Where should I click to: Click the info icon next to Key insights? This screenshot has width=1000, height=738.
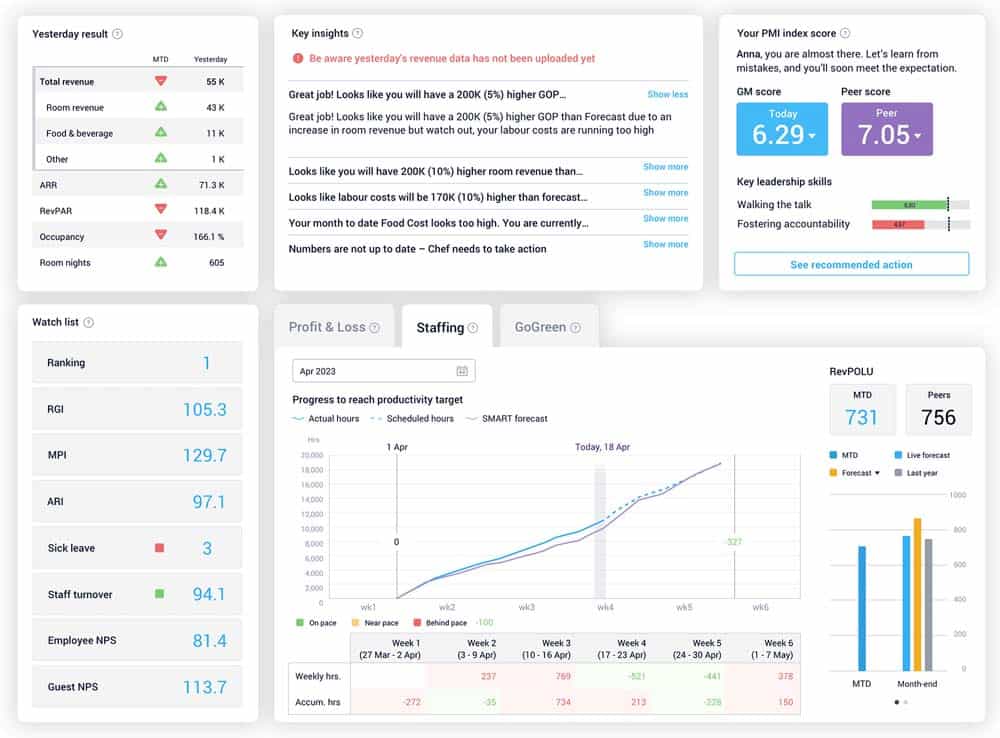[358, 34]
